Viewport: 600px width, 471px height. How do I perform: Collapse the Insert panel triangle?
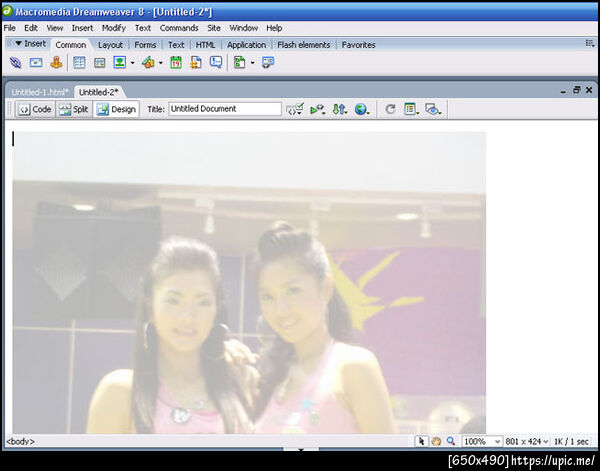coord(18,43)
